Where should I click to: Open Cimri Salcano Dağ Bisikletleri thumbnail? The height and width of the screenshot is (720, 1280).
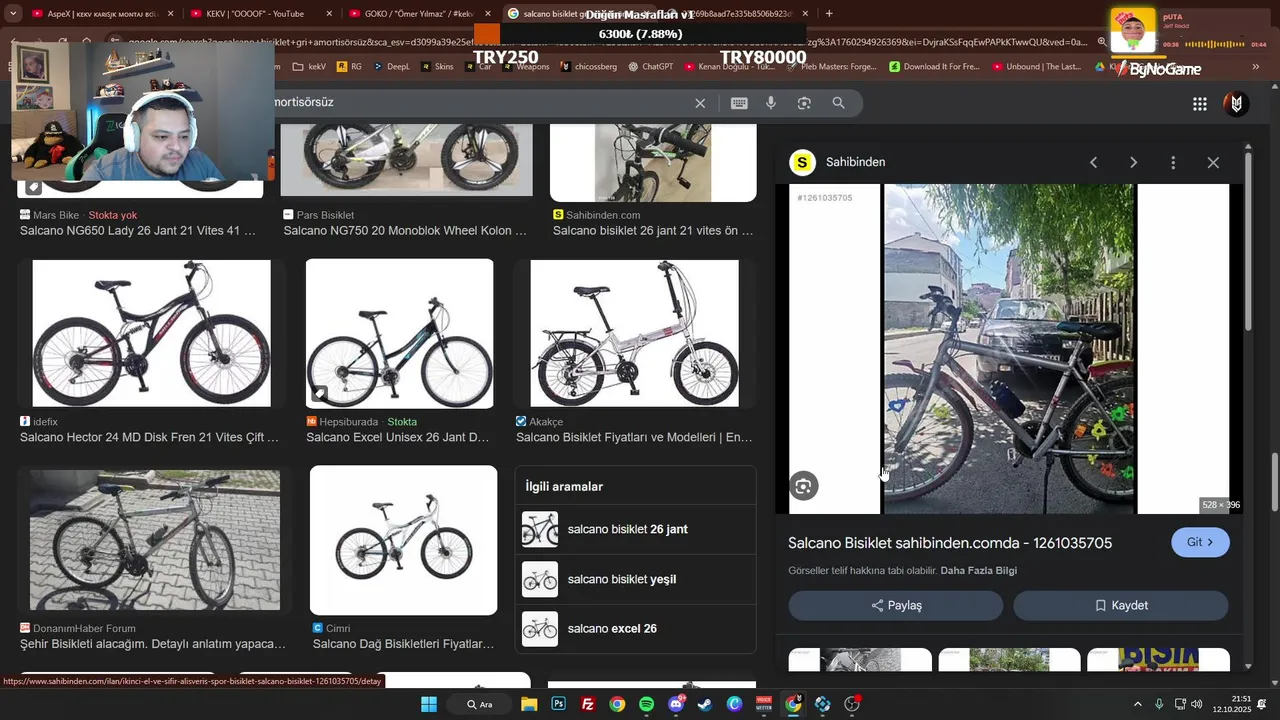pos(403,540)
